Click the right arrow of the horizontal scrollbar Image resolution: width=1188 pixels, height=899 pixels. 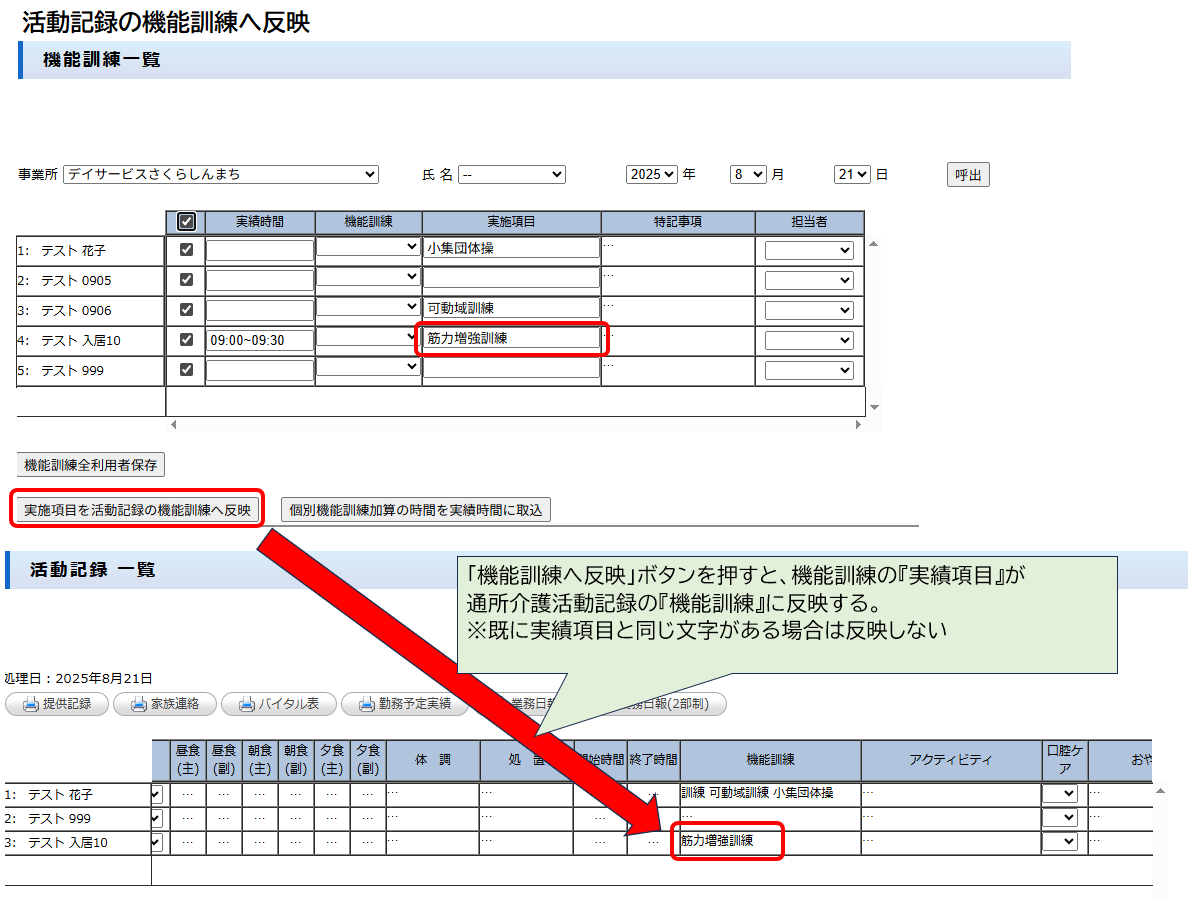pos(857,425)
